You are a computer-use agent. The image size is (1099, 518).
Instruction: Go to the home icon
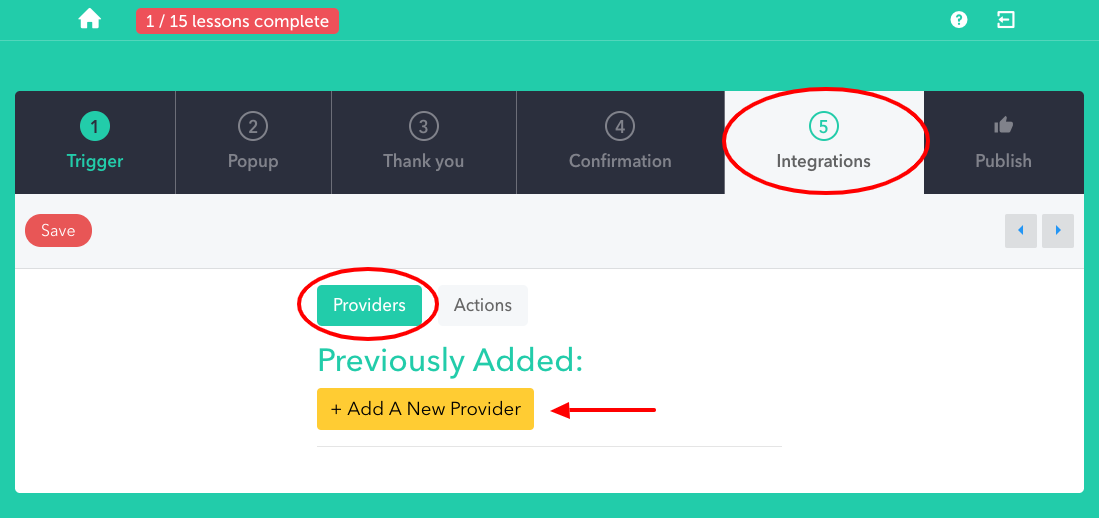coord(90,20)
